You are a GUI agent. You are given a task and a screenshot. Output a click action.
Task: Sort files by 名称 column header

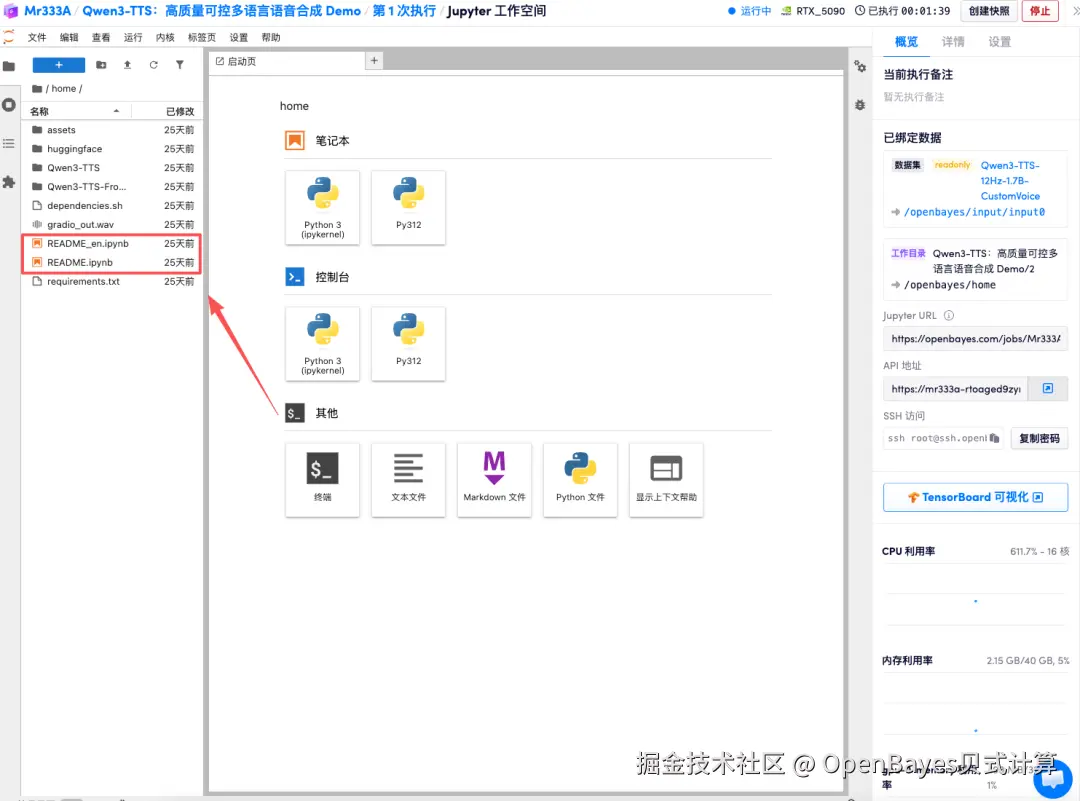75,111
